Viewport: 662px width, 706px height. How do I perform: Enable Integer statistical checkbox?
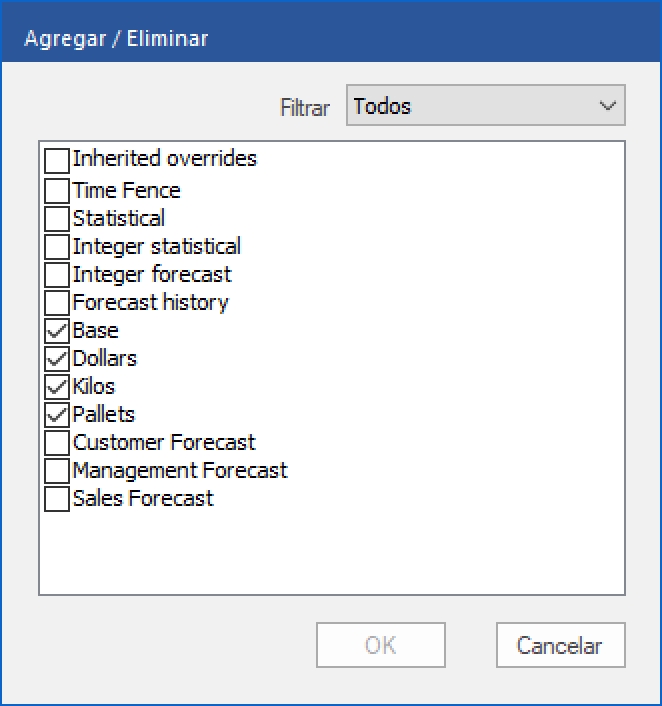pos(57,247)
